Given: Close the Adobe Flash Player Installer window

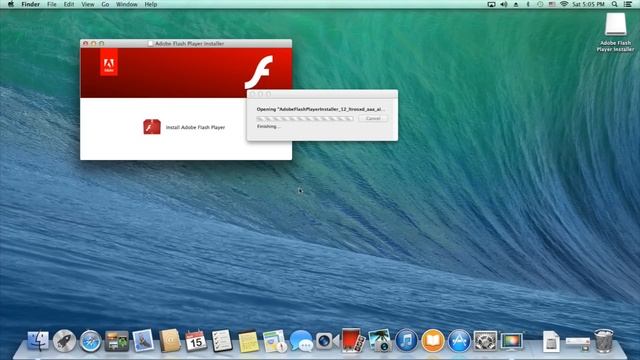Looking at the screenshot, I should (x=86, y=43).
